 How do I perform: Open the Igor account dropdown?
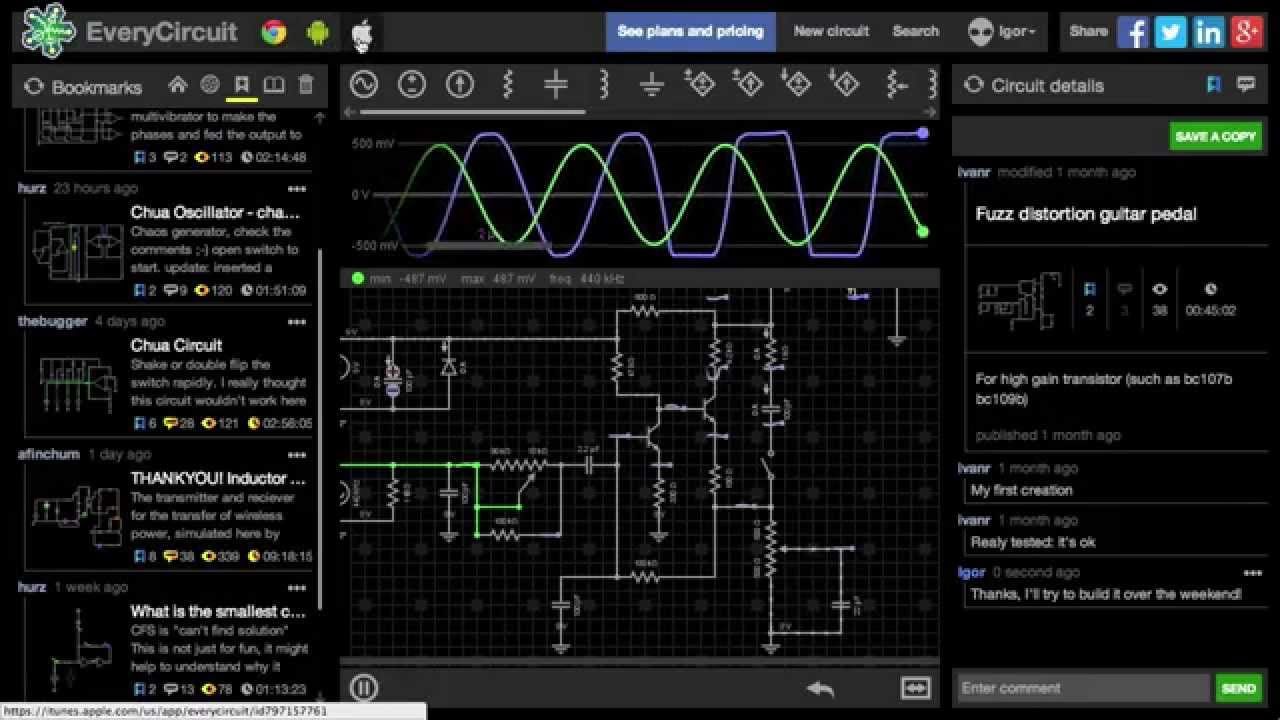point(1002,31)
